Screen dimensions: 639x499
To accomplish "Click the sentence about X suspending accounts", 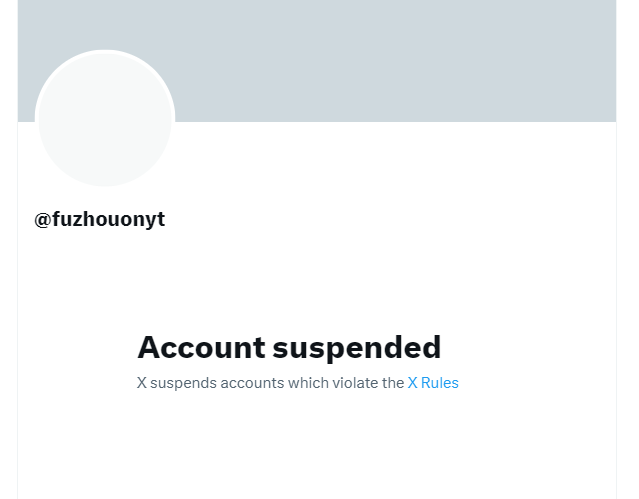I will pyautogui.click(x=270, y=382).
